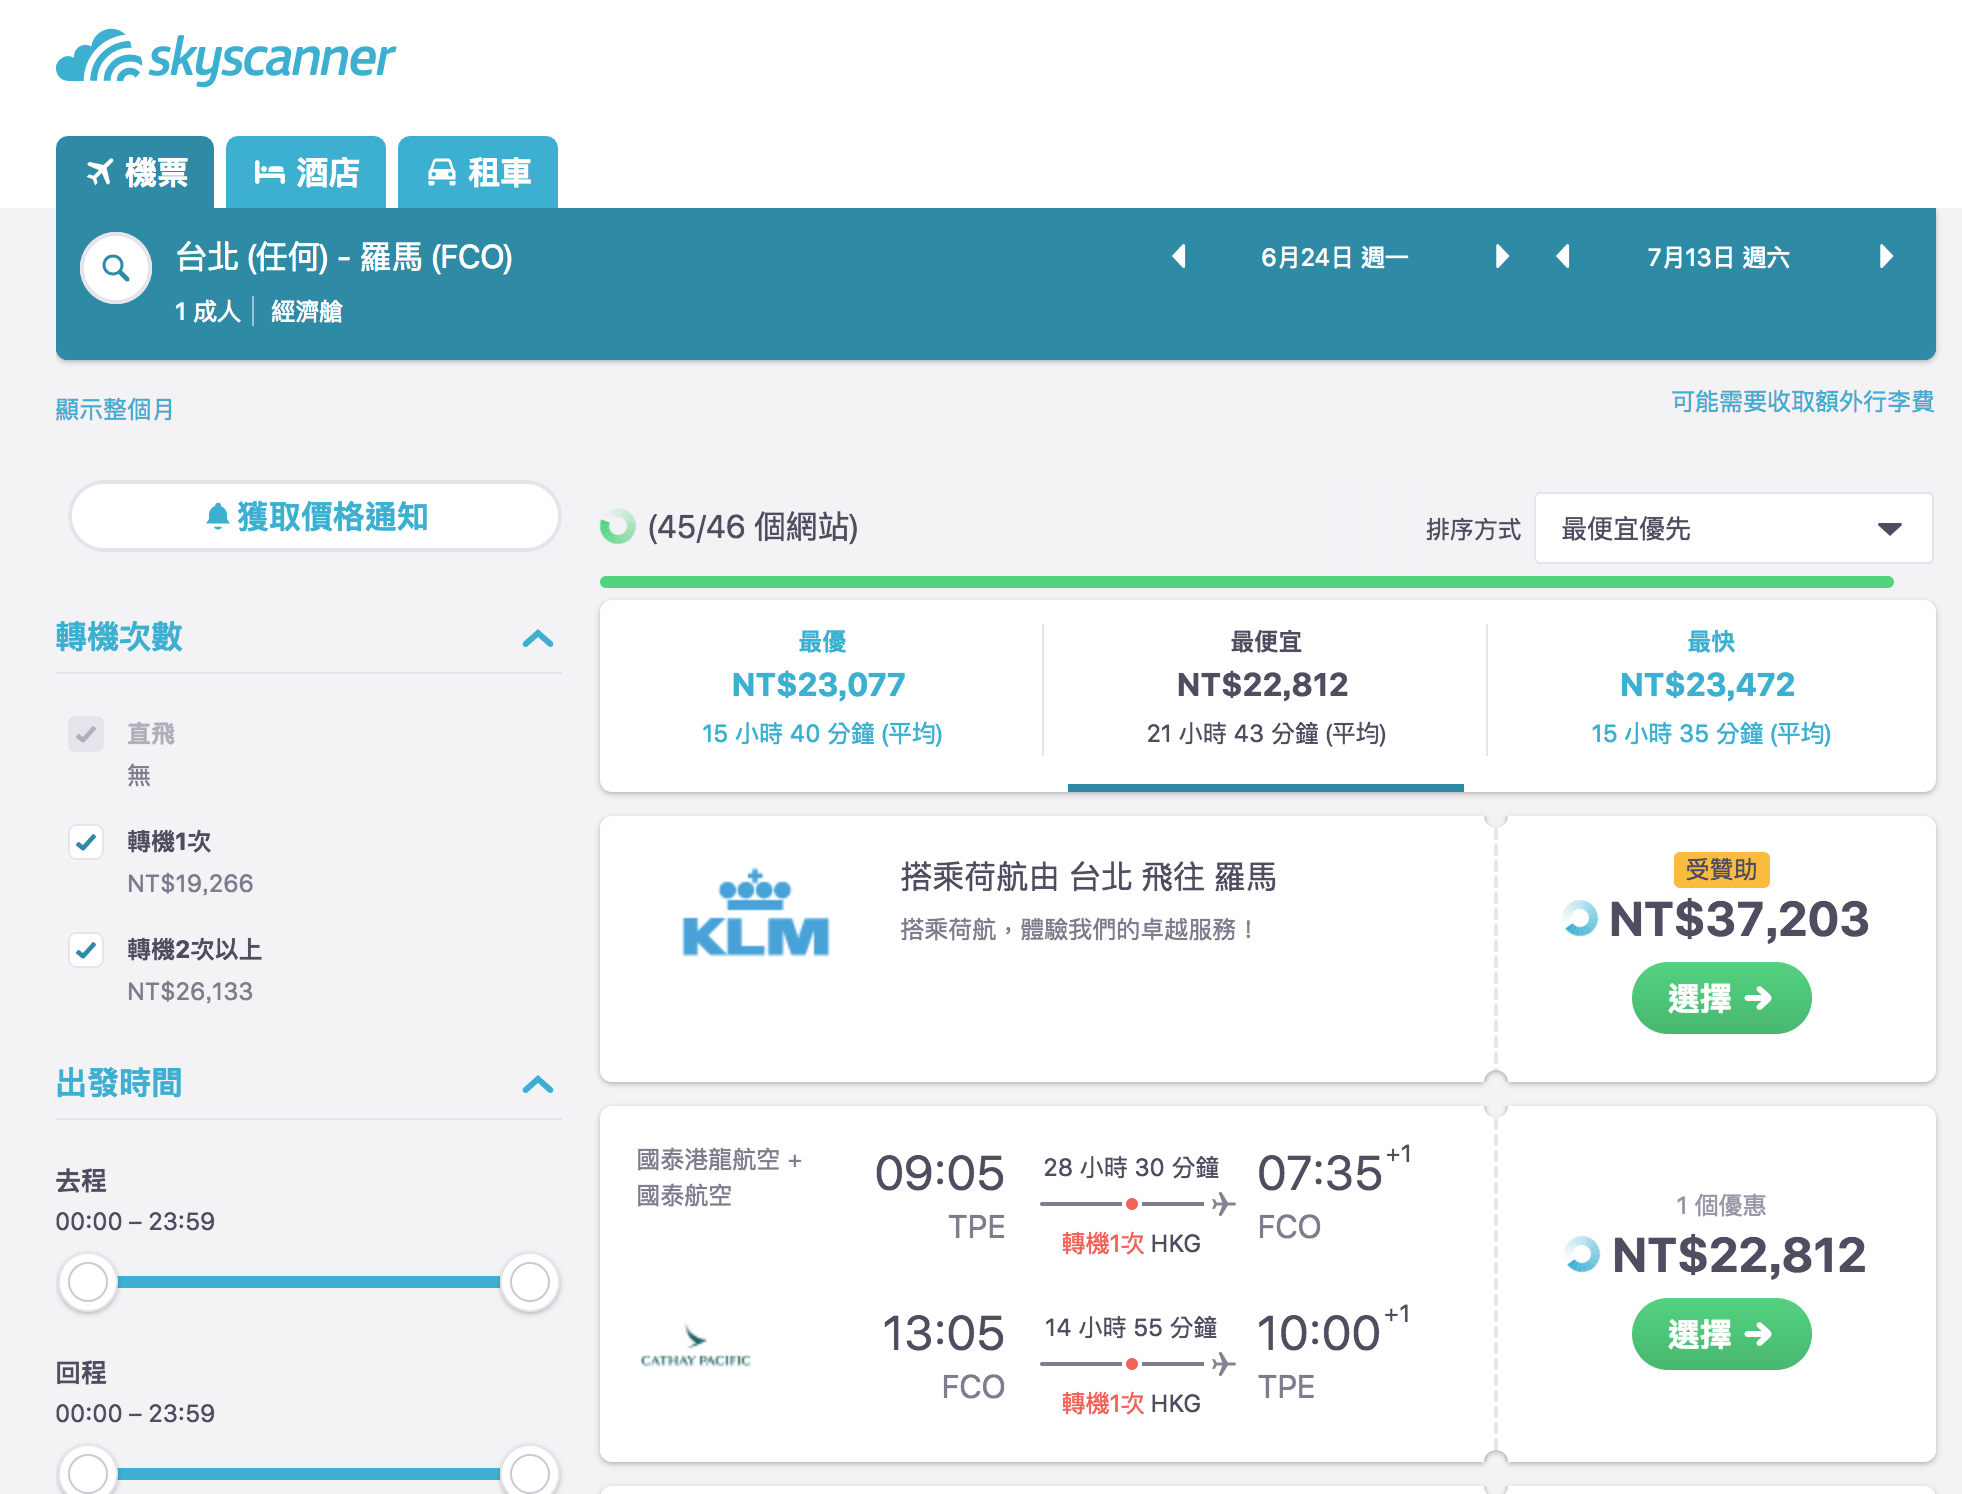
Task: Open the 最便宜優先 sort dropdown
Action: coord(1733,528)
